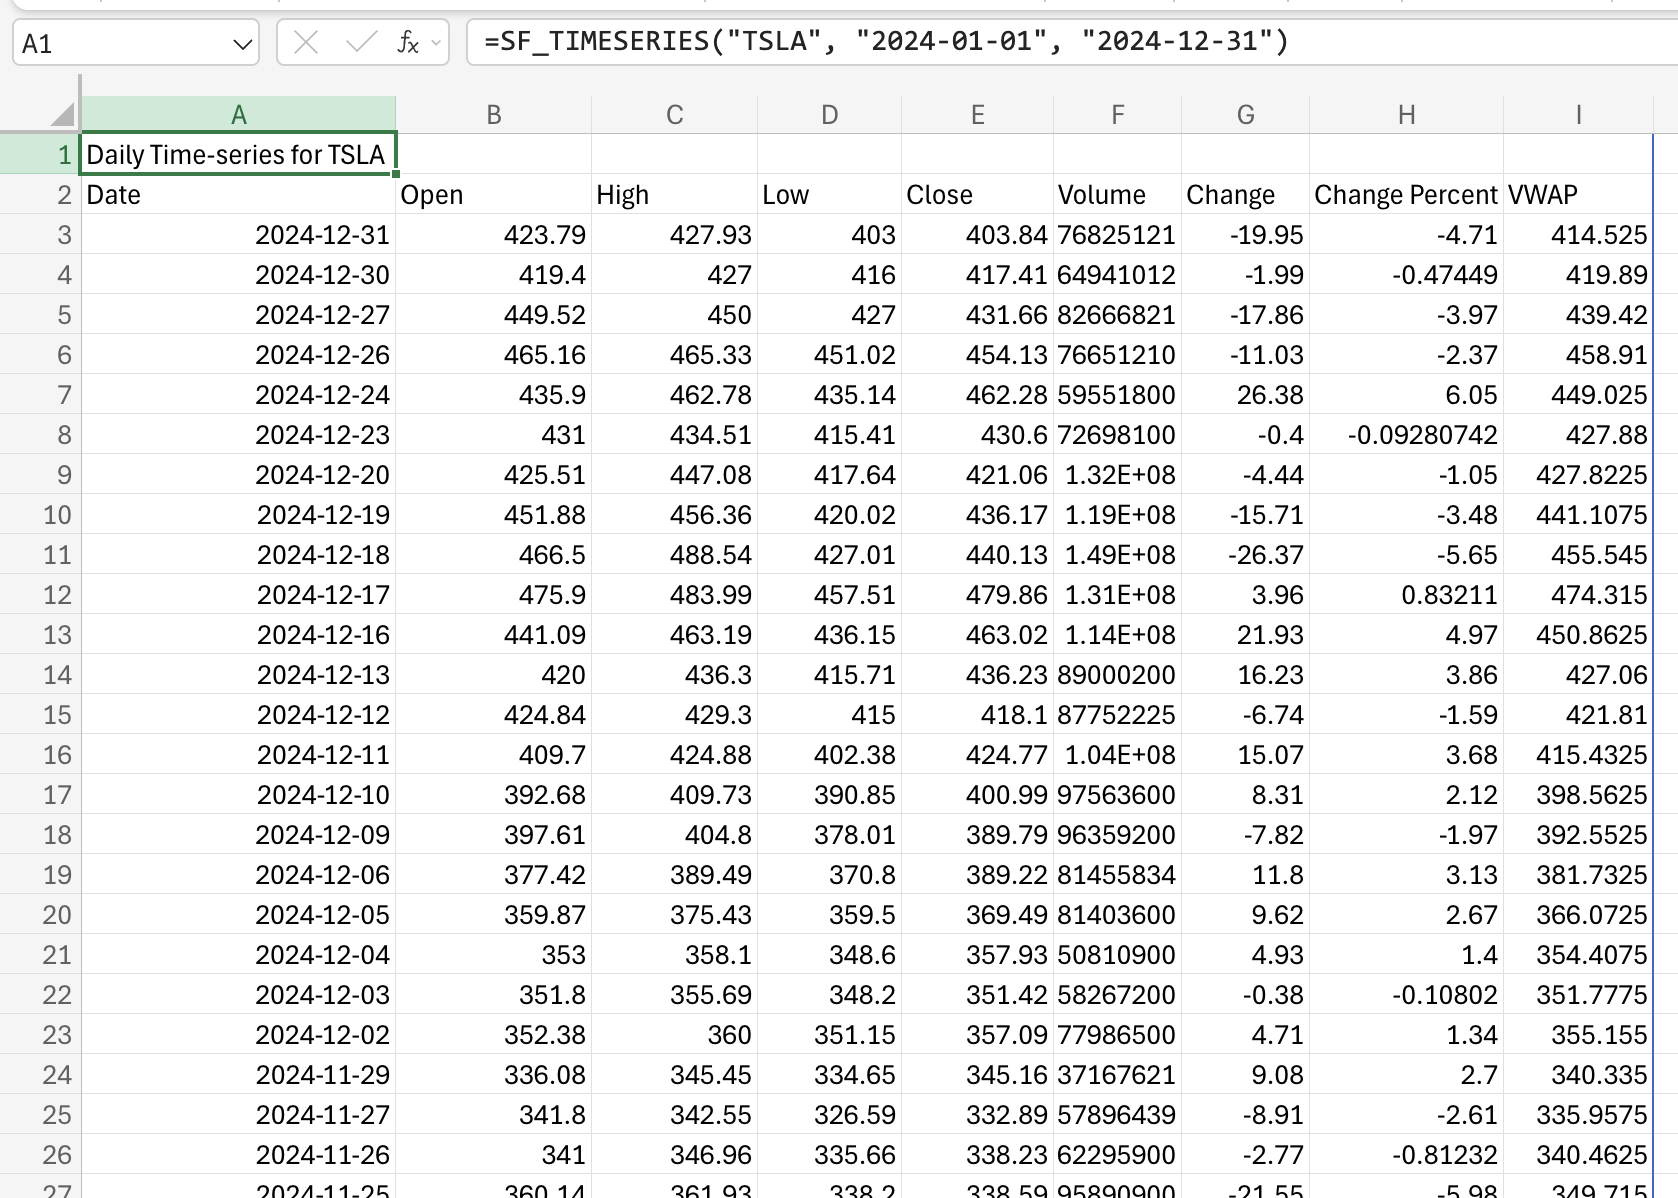
Task: Select the Change Percent header cell
Action: [1406, 194]
